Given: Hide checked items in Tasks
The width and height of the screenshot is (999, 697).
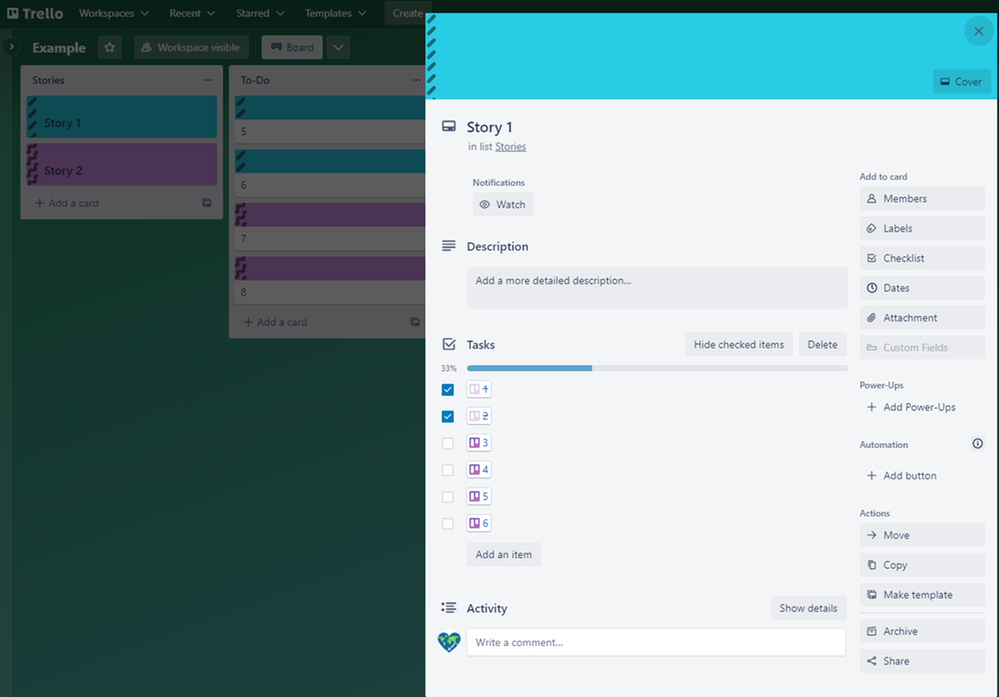Looking at the screenshot, I should (738, 345).
